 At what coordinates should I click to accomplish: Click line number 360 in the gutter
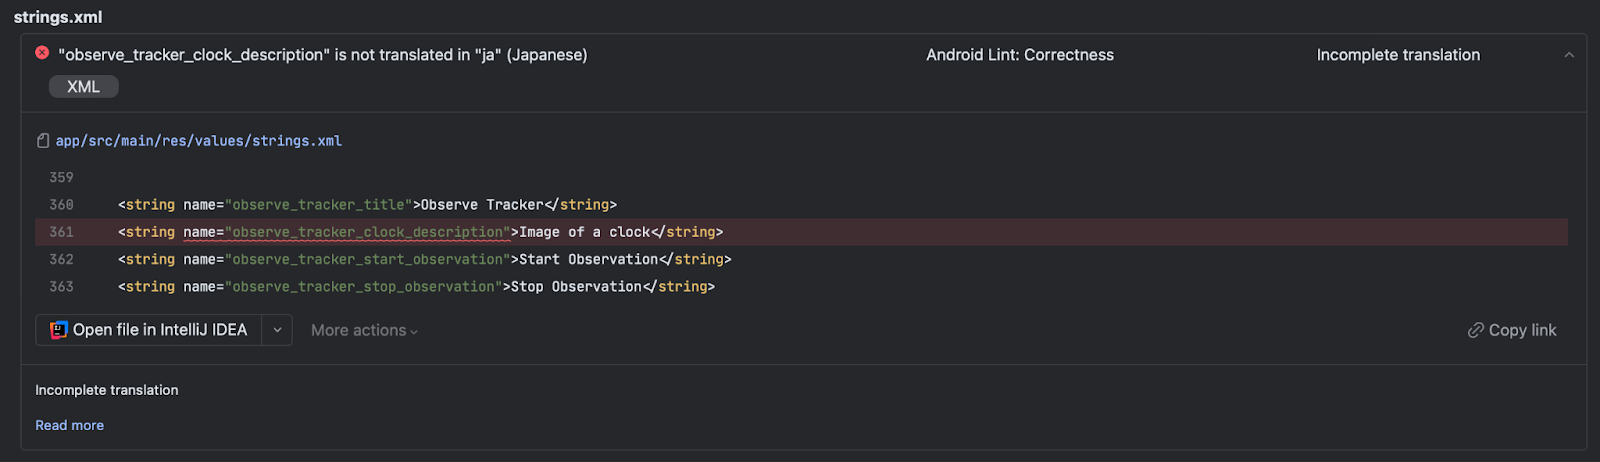coord(62,205)
